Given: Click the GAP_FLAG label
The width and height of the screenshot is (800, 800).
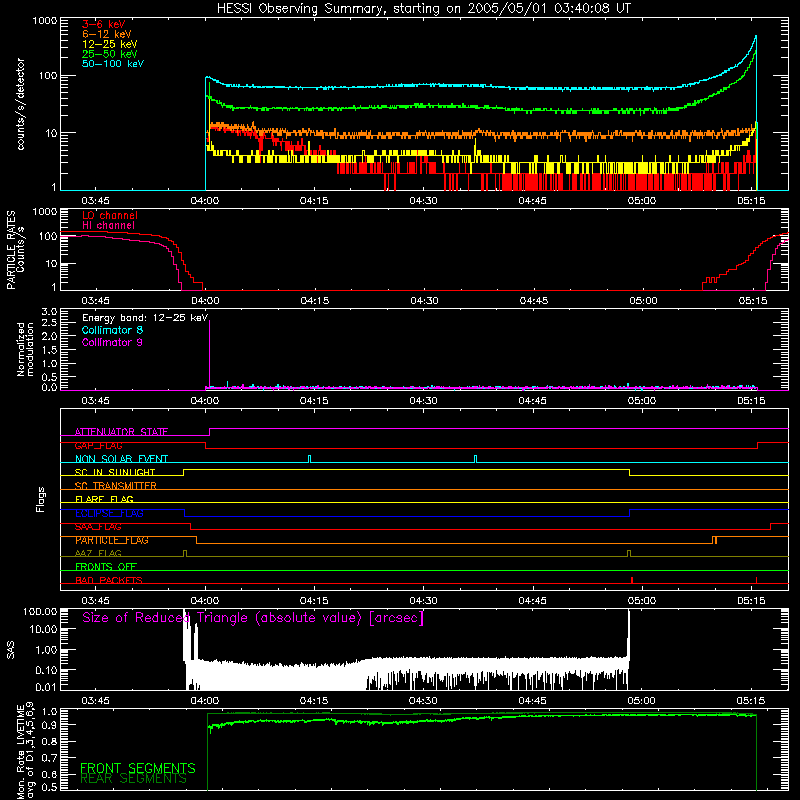Looking at the screenshot, I should pyautogui.click(x=98, y=445).
